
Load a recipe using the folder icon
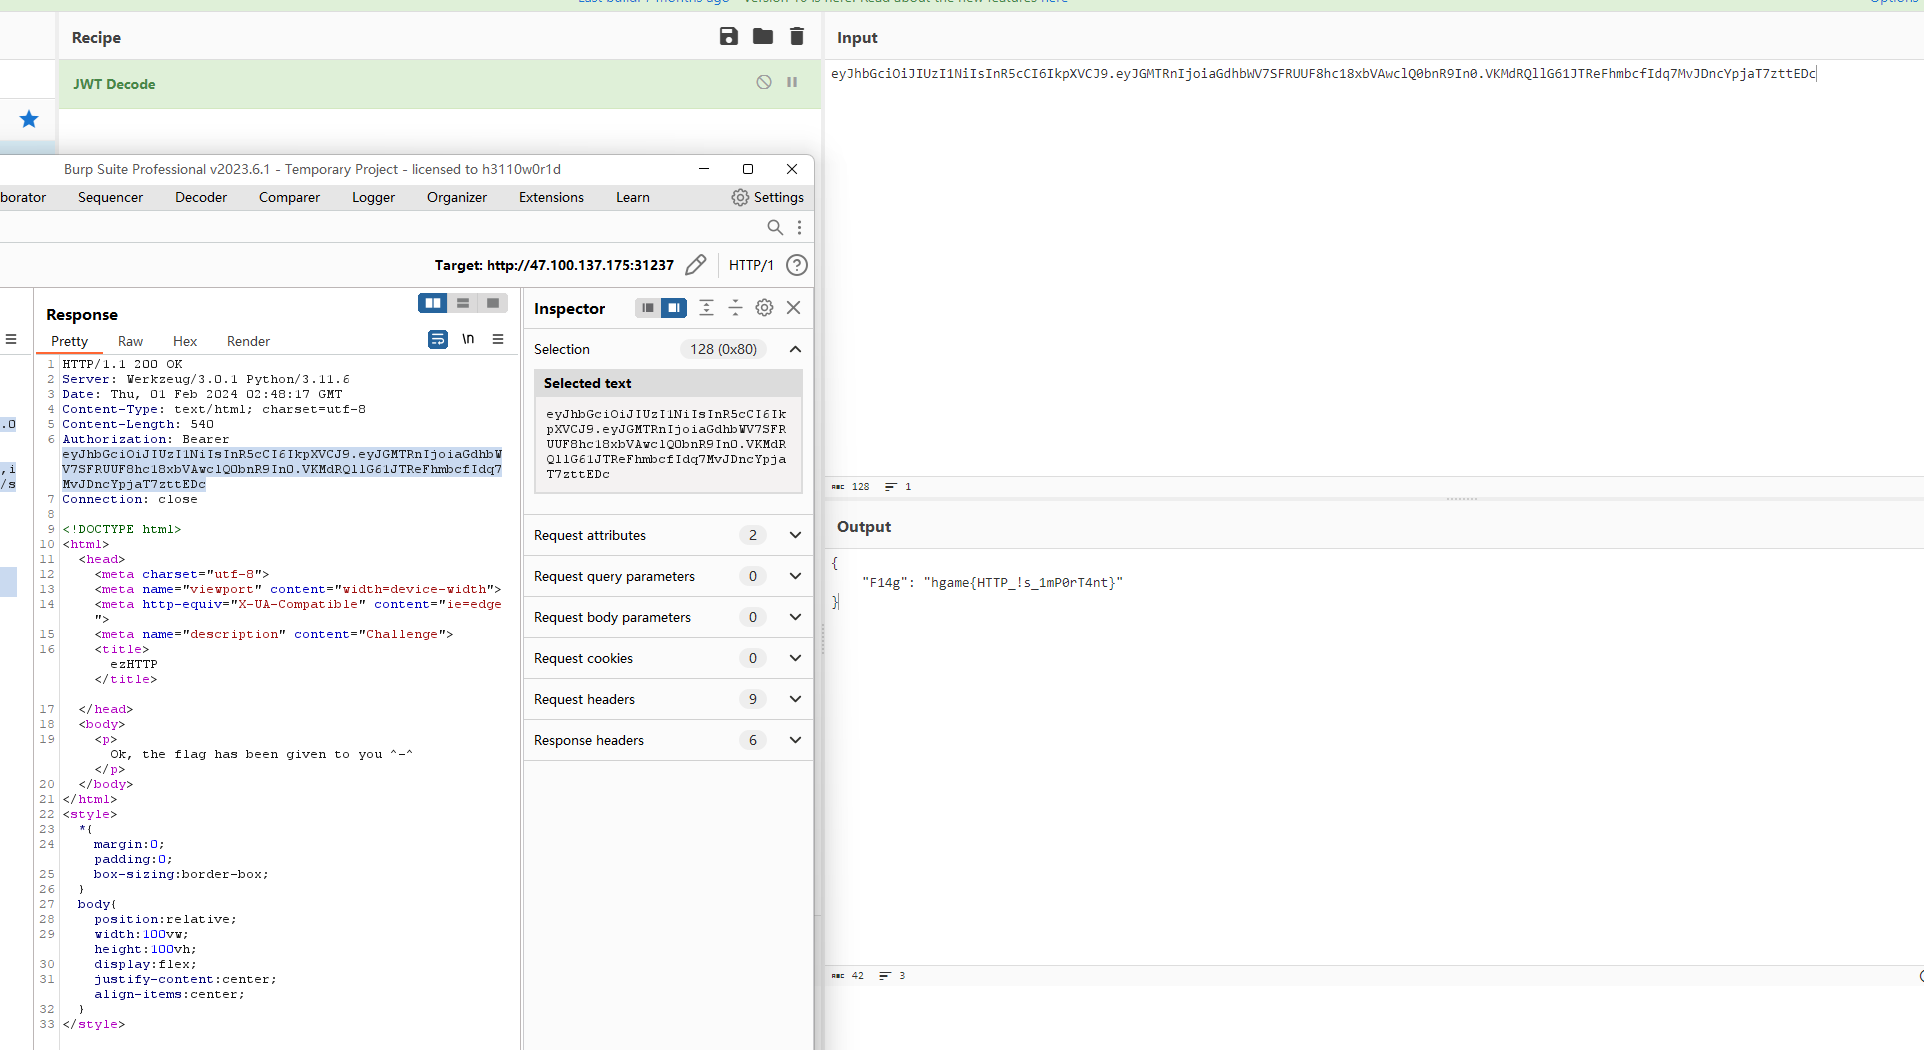763,37
